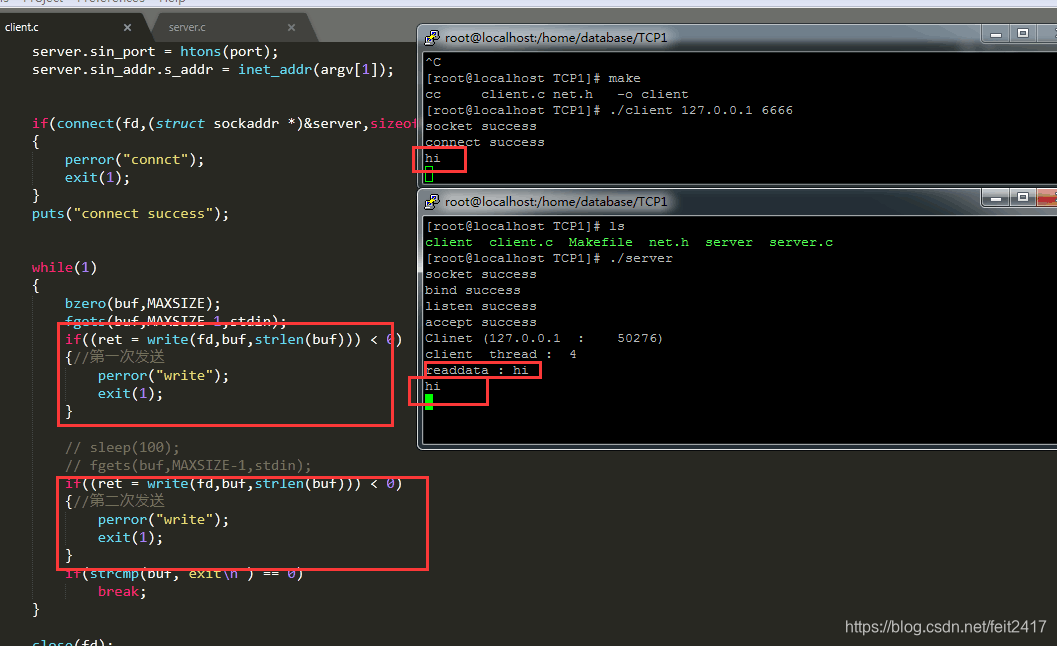Image resolution: width=1057 pixels, height=646 pixels.
Task: Click the cc client.c net.h -o client output
Action: pos(557,95)
